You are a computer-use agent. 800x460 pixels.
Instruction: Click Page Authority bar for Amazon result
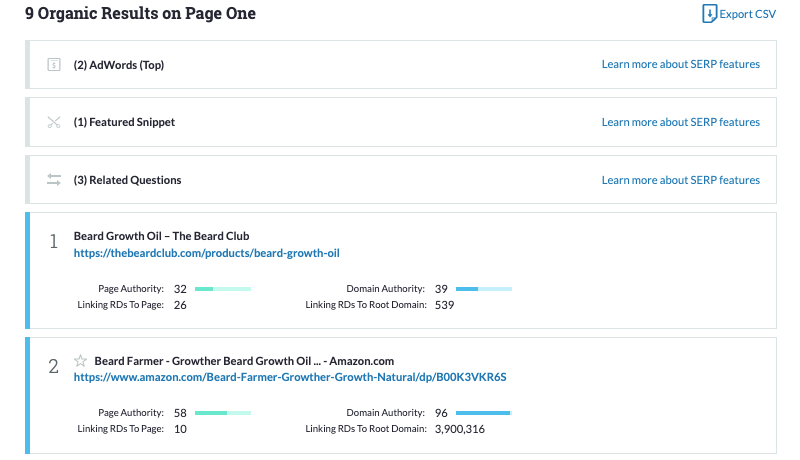click(222, 412)
